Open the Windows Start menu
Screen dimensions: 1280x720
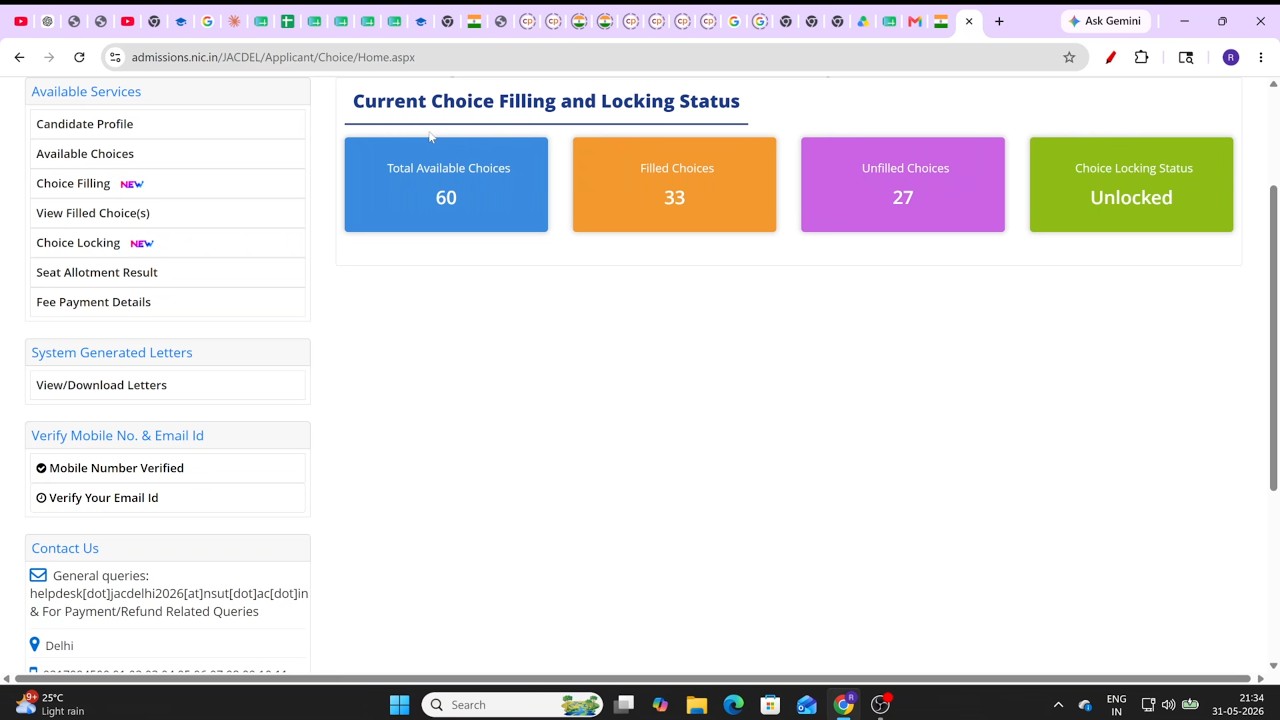pos(399,705)
